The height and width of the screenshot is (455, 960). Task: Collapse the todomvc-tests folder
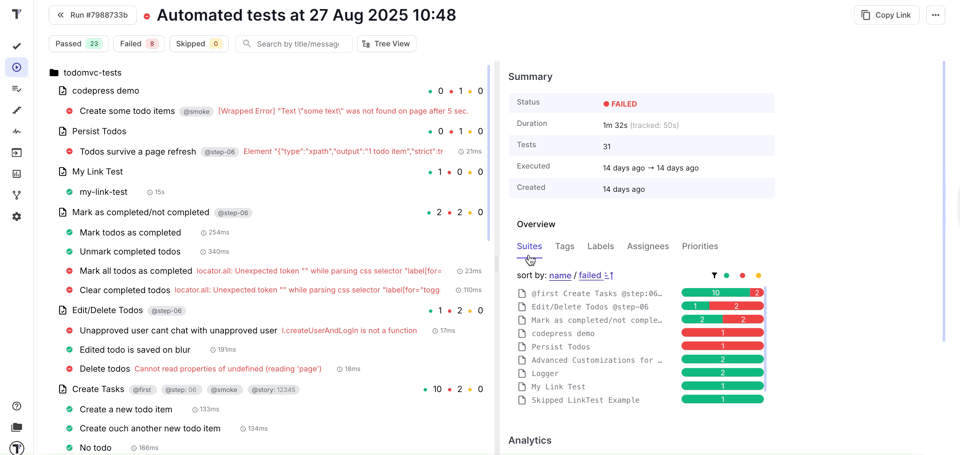54,73
